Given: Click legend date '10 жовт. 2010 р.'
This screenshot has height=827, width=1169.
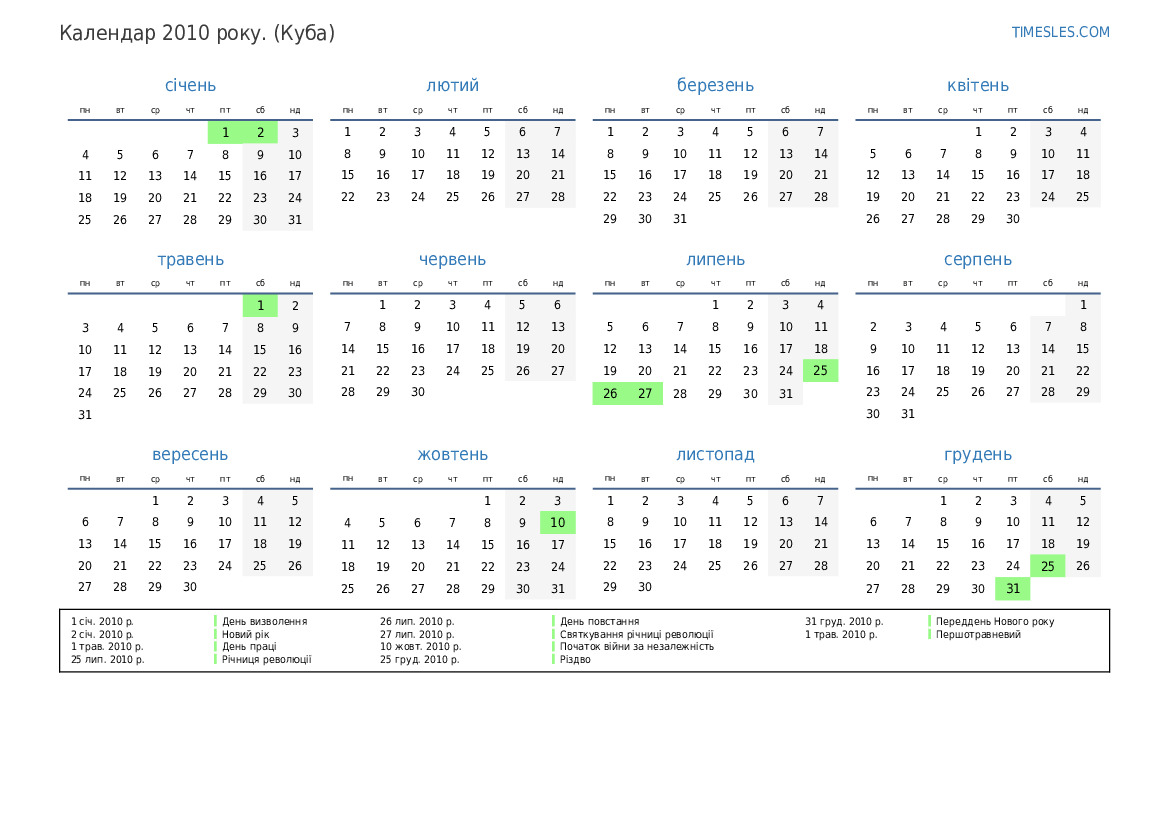Looking at the screenshot, I should click(x=420, y=647).
